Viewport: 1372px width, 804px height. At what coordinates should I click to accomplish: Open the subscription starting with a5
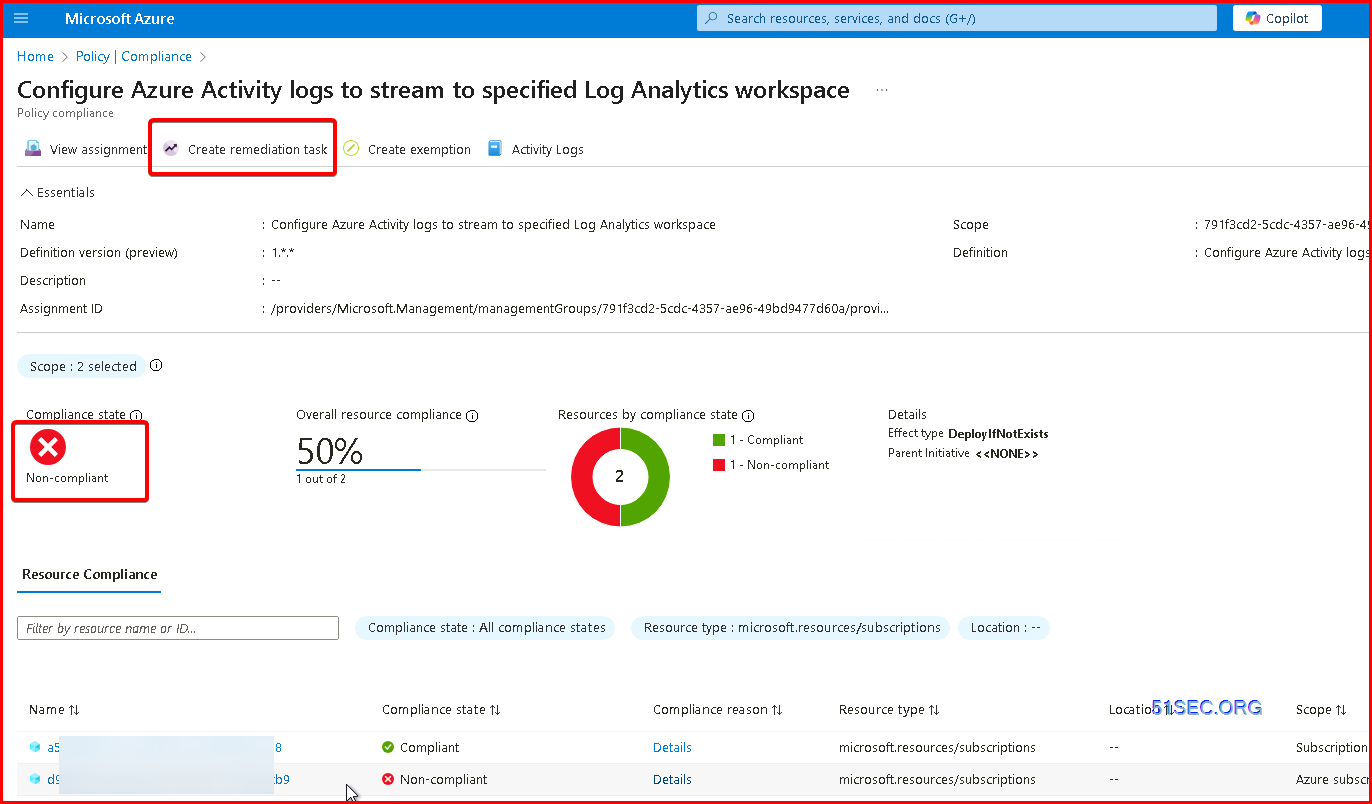pyautogui.click(x=165, y=747)
